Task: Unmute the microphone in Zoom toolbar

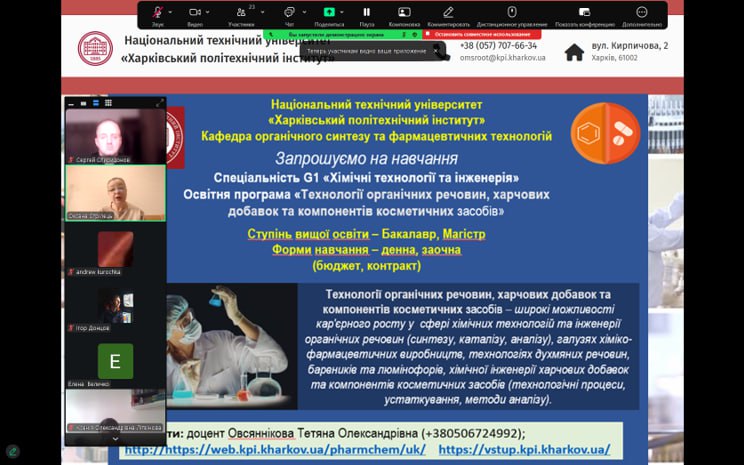Action: (x=158, y=12)
